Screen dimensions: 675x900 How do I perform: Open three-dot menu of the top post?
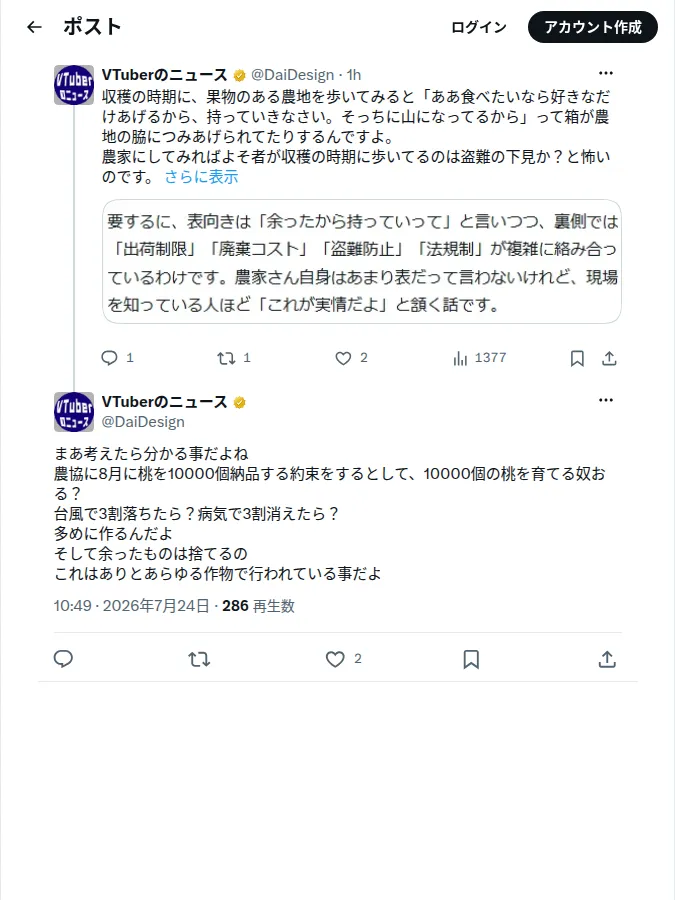coord(606,73)
